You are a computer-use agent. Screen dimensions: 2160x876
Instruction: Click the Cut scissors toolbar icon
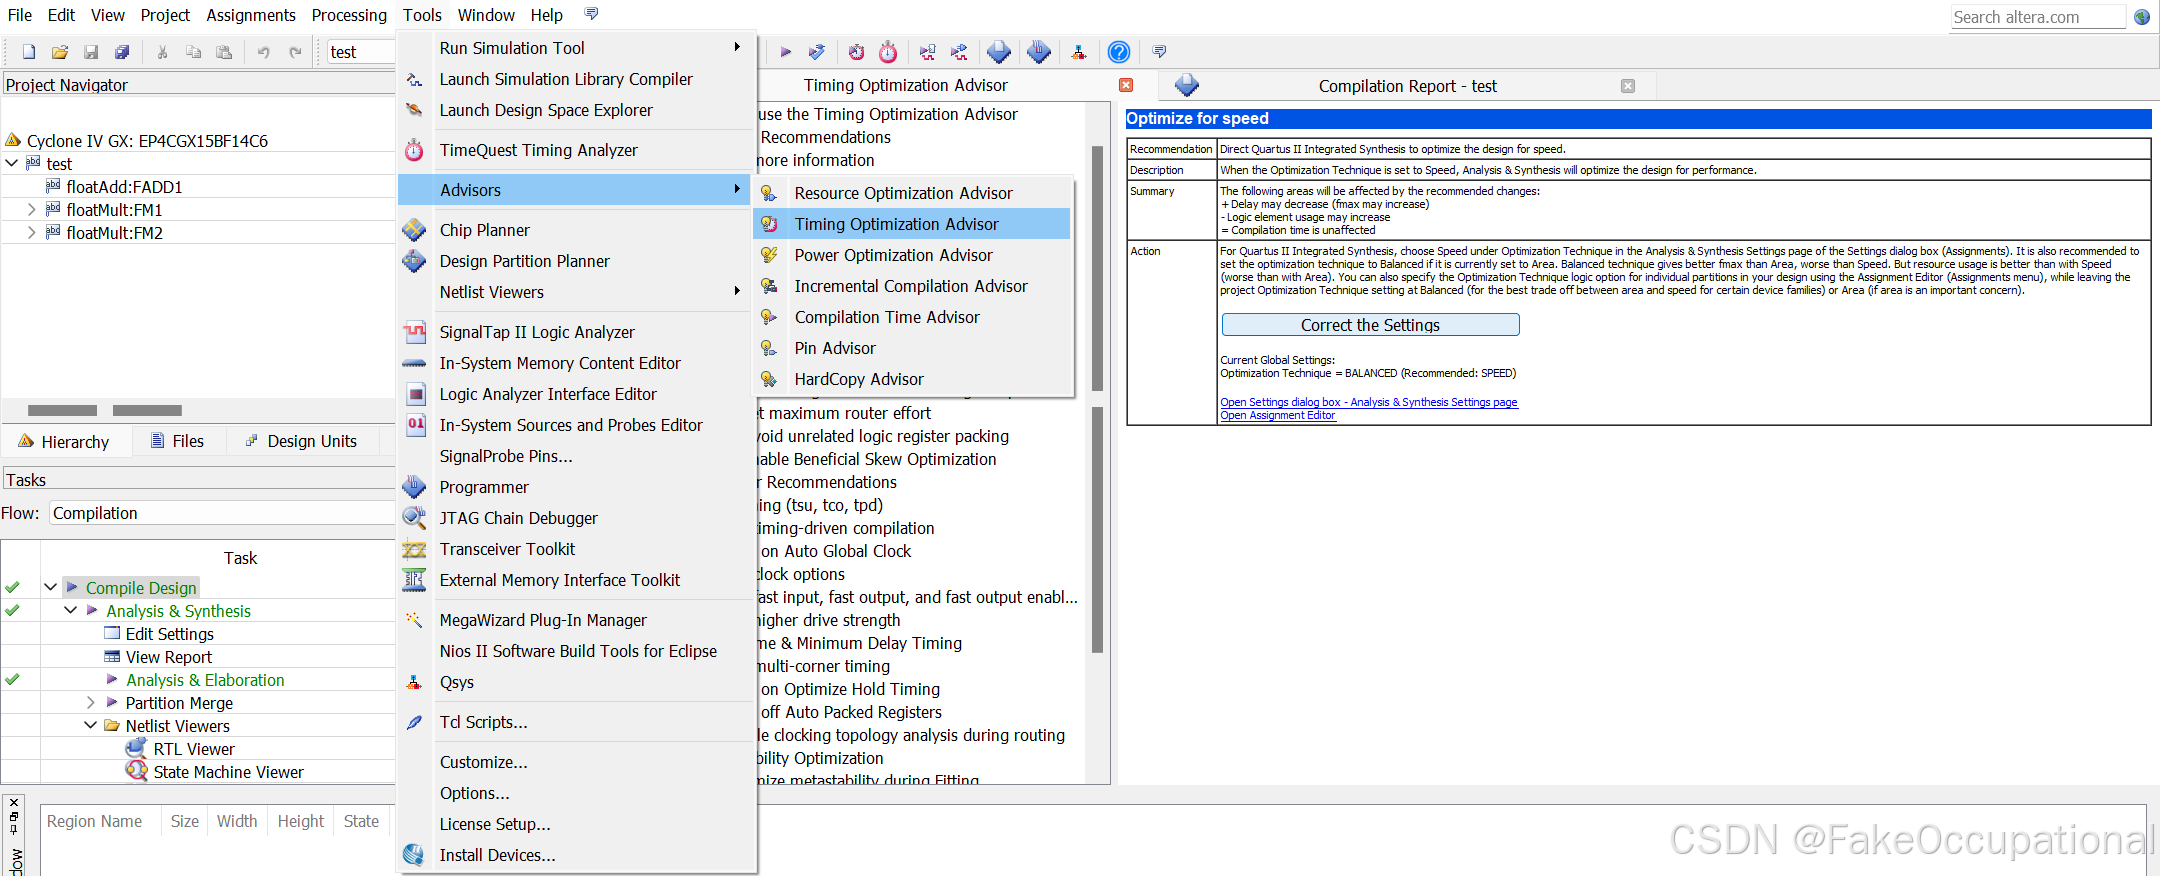[162, 52]
